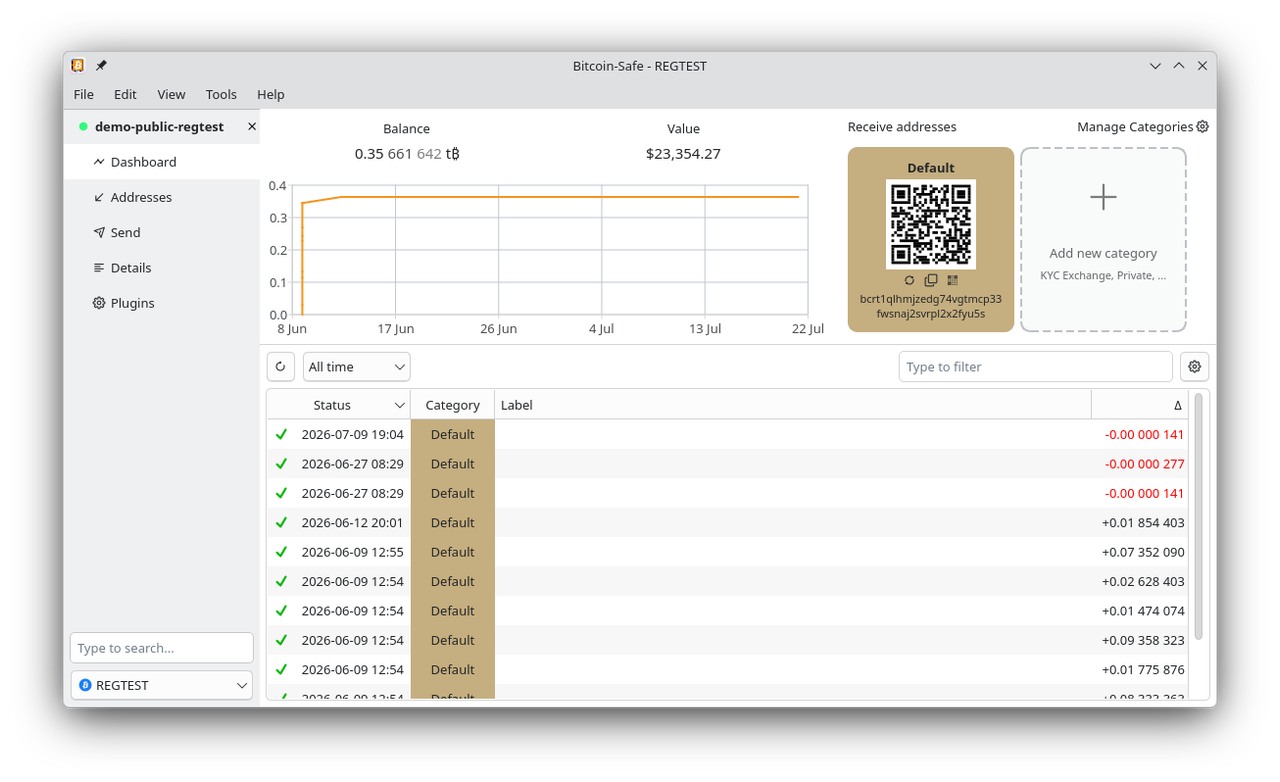Click the green checkmark for 2026-06-12 20:01
1280x782 pixels.
(x=282, y=523)
